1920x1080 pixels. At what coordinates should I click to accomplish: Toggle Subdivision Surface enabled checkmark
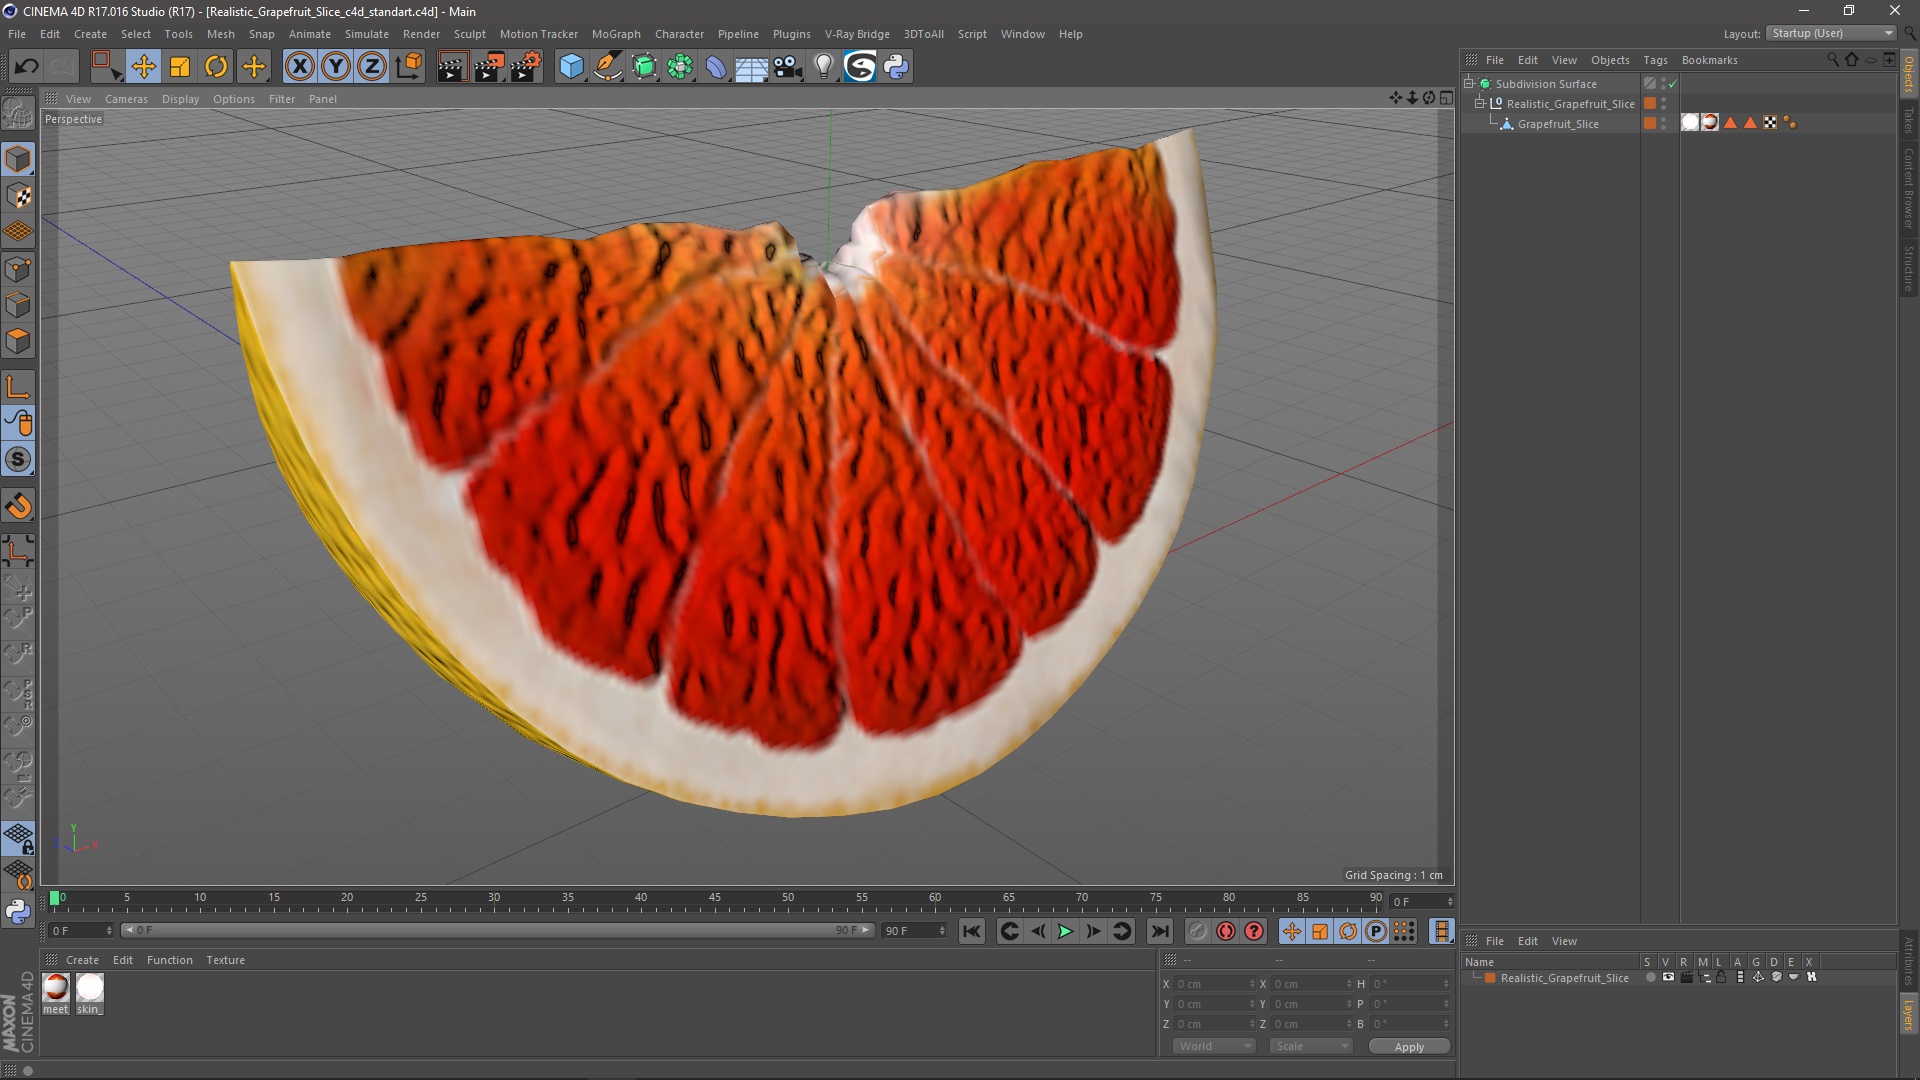(x=1673, y=84)
